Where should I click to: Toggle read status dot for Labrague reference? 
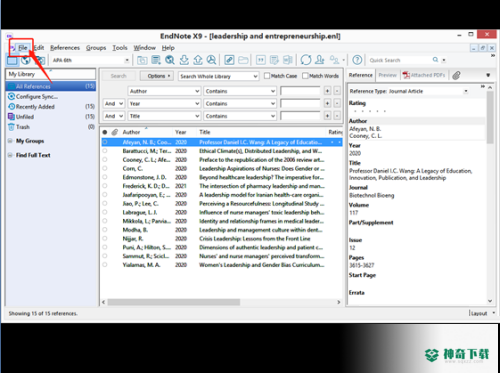coord(105,212)
